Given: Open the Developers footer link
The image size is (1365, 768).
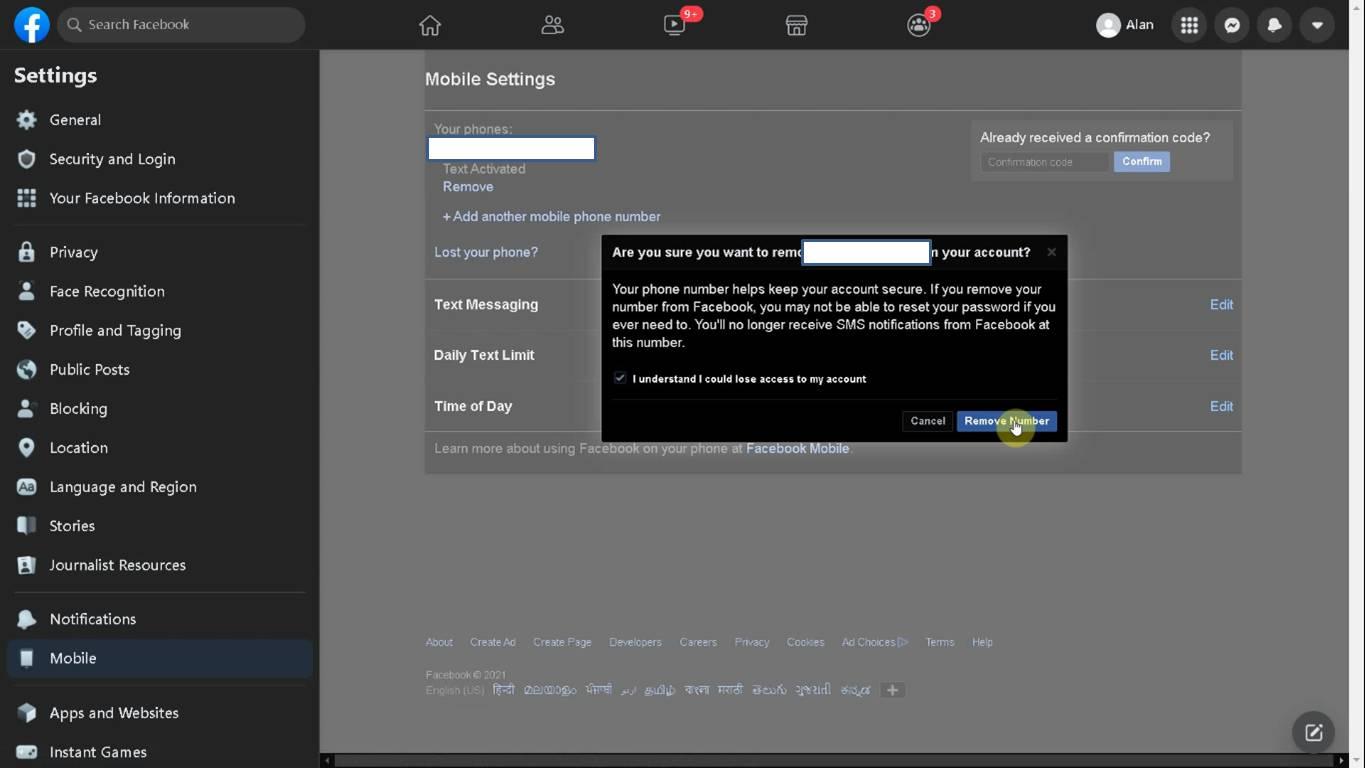Looking at the screenshot, I should 635,642.
